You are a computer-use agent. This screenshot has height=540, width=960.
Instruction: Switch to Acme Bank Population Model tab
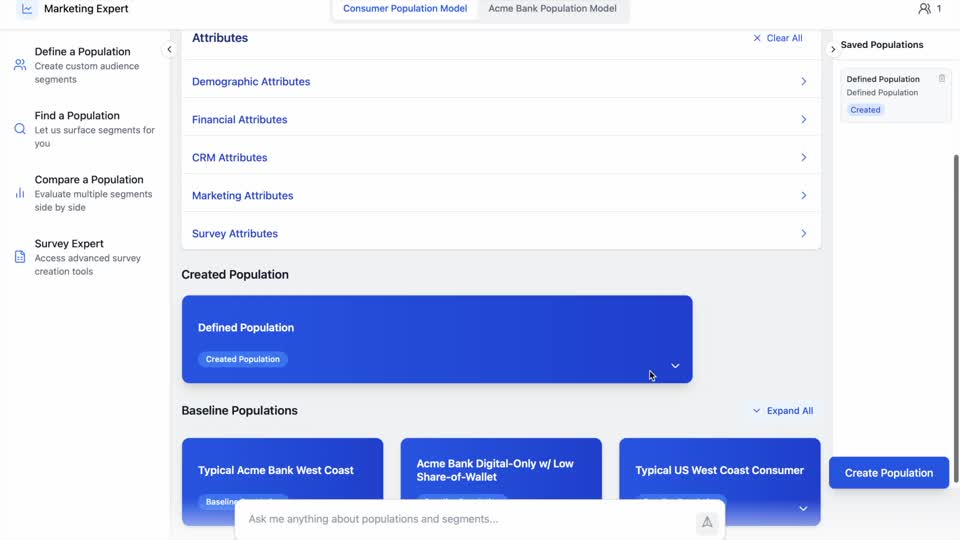coord(552,9)
